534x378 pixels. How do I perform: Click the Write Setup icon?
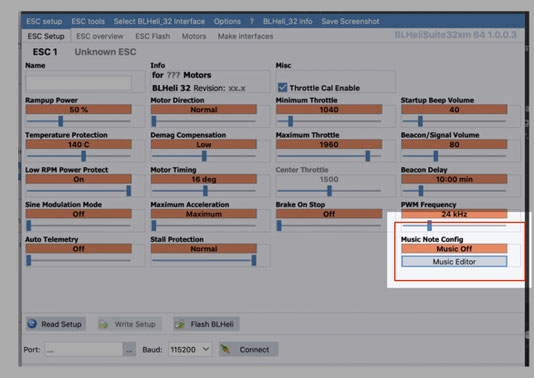(x=104, y=324)
